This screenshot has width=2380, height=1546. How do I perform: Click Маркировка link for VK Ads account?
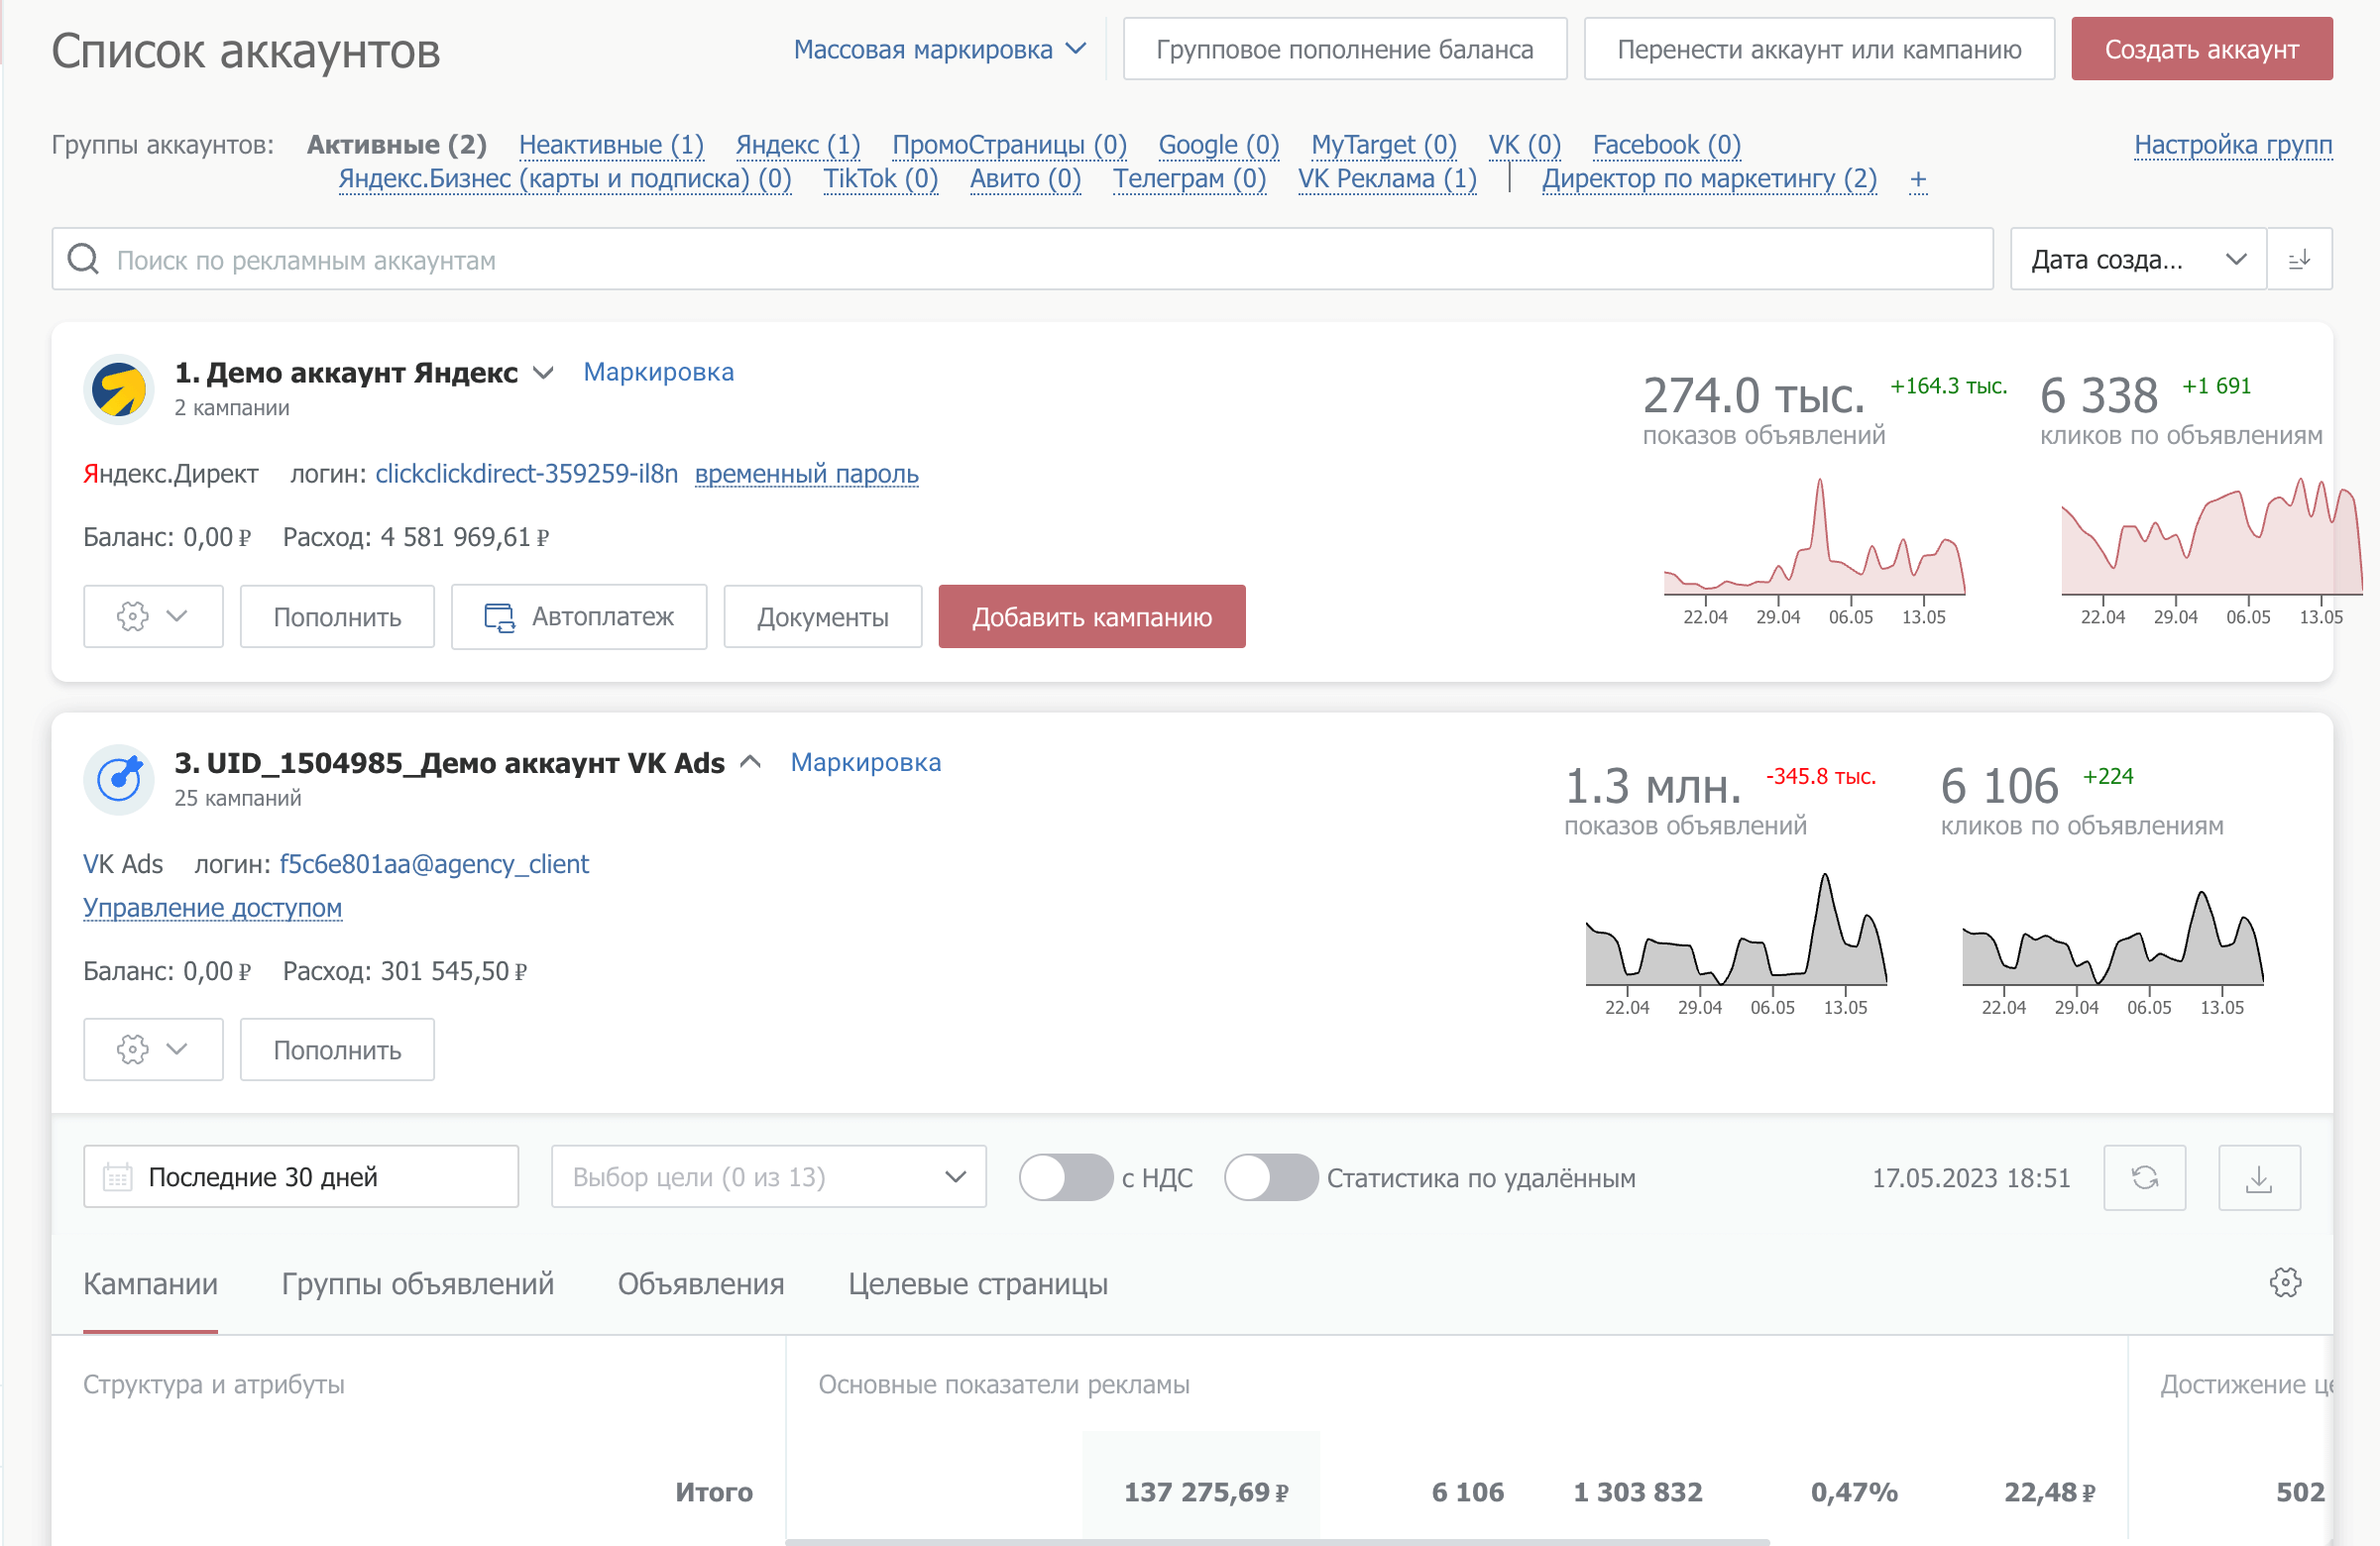click(x=865, y=762)
